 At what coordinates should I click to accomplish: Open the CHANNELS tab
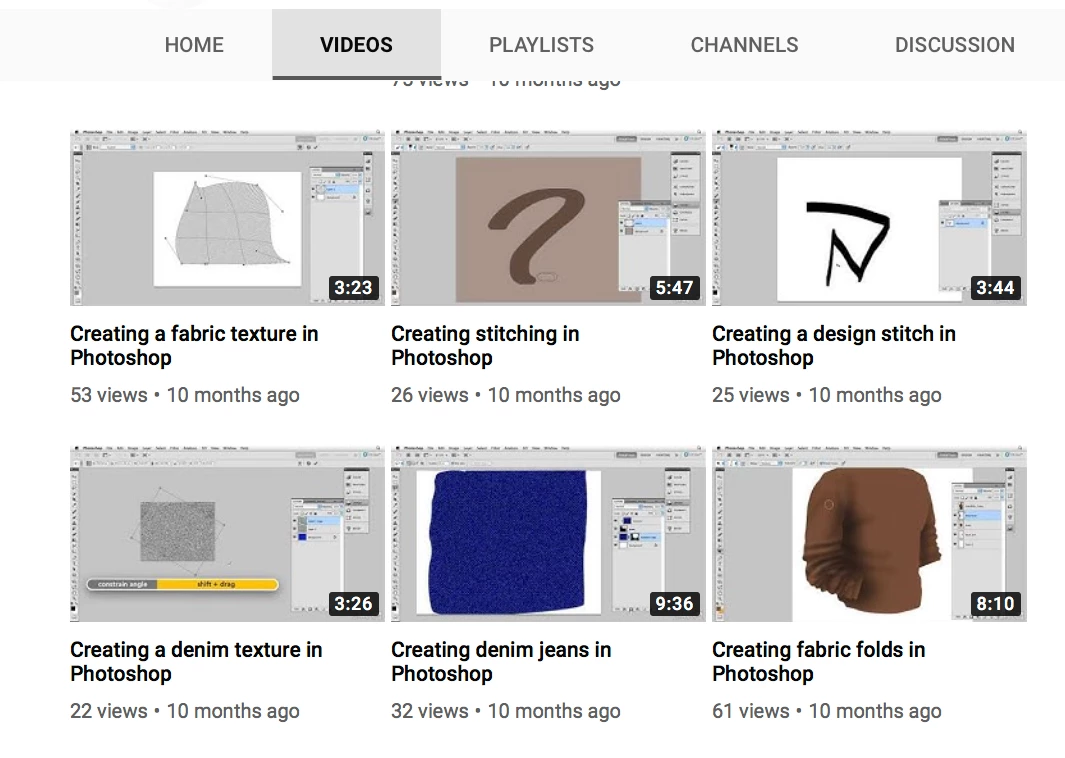pyautogui.click(x=744, y=45)
